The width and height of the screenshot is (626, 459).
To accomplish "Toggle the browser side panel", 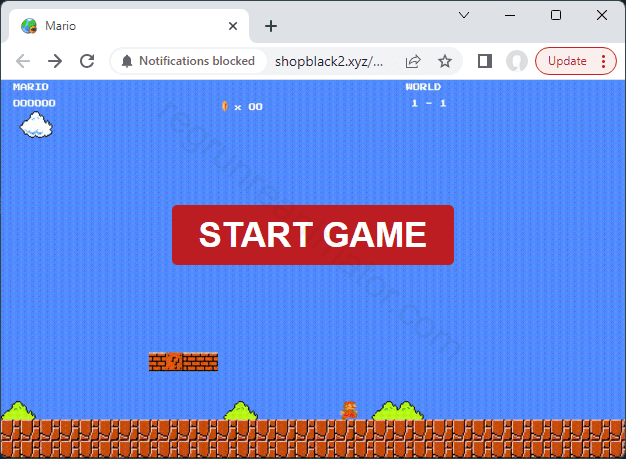I will click(485, 61).
